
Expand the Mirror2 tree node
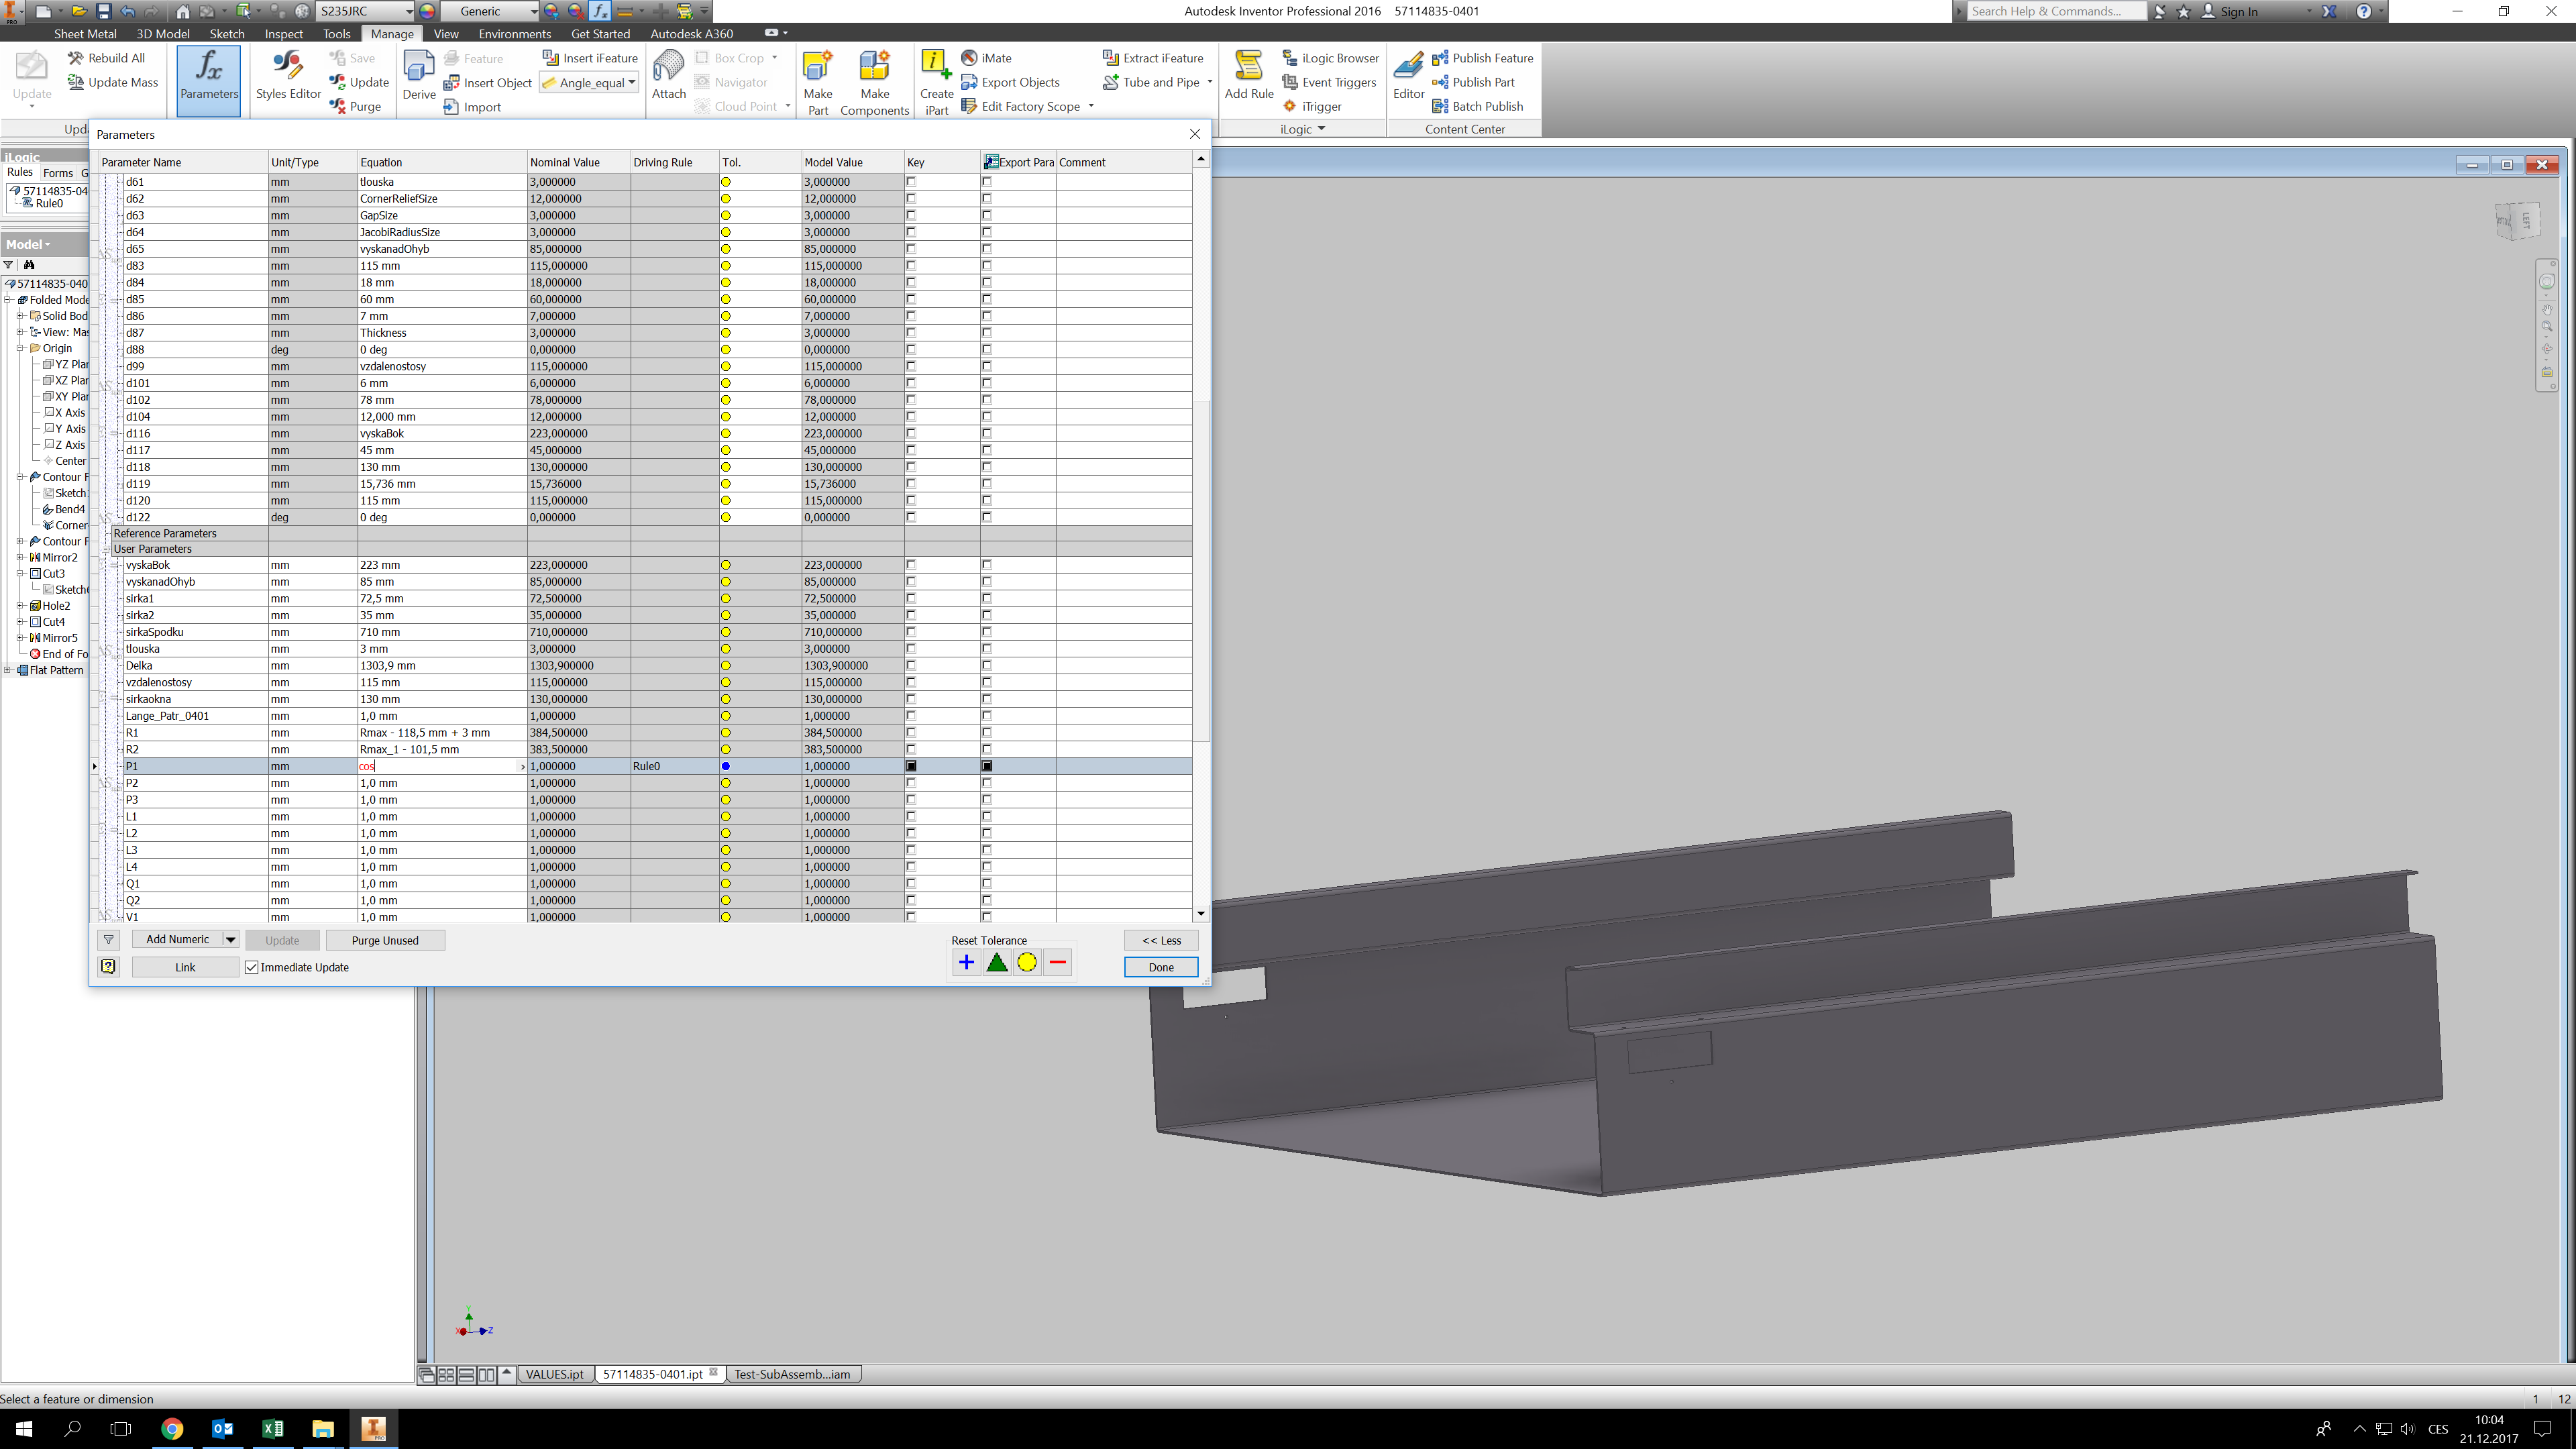[20, 557]
